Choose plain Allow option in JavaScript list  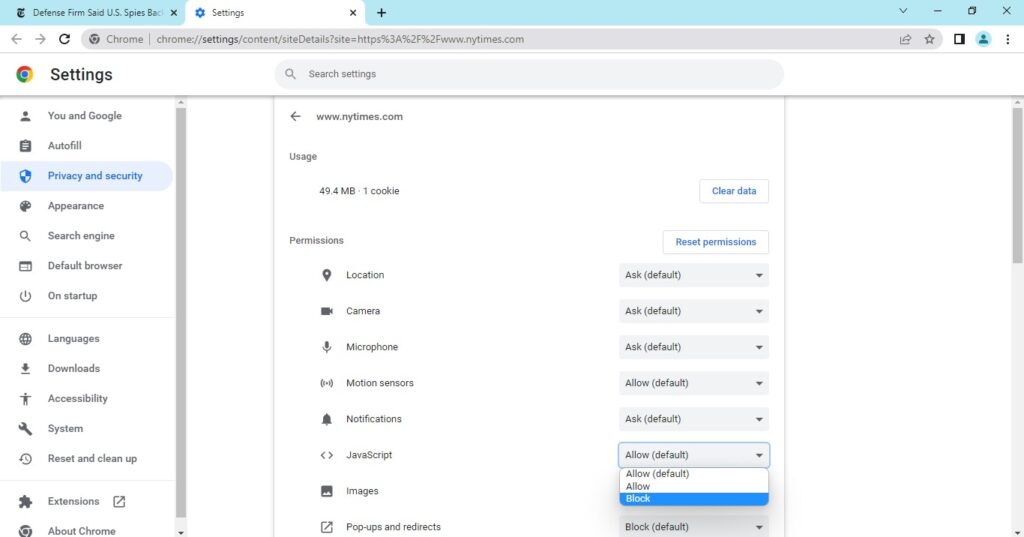[694, 486]
